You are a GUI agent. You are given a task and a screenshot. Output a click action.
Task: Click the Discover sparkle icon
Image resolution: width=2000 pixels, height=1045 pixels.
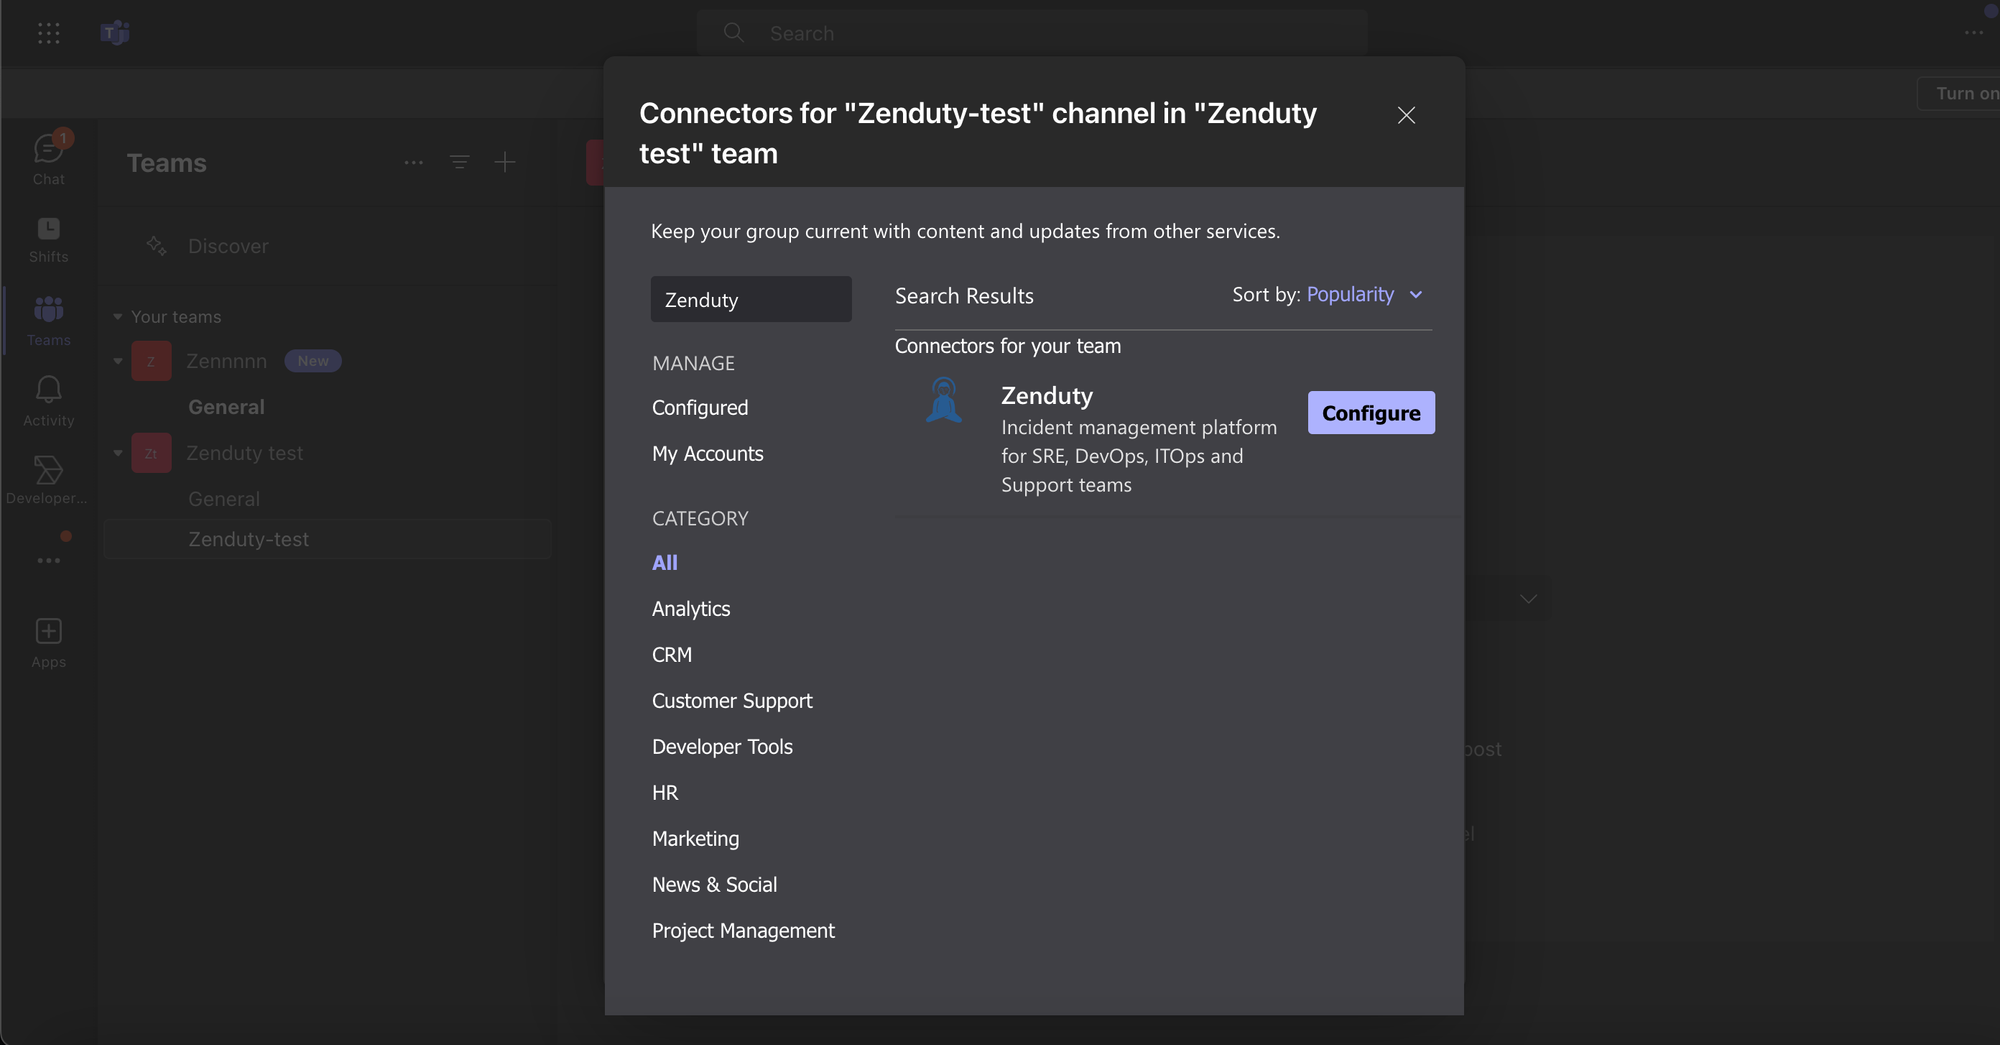click(x=157, y=245)
